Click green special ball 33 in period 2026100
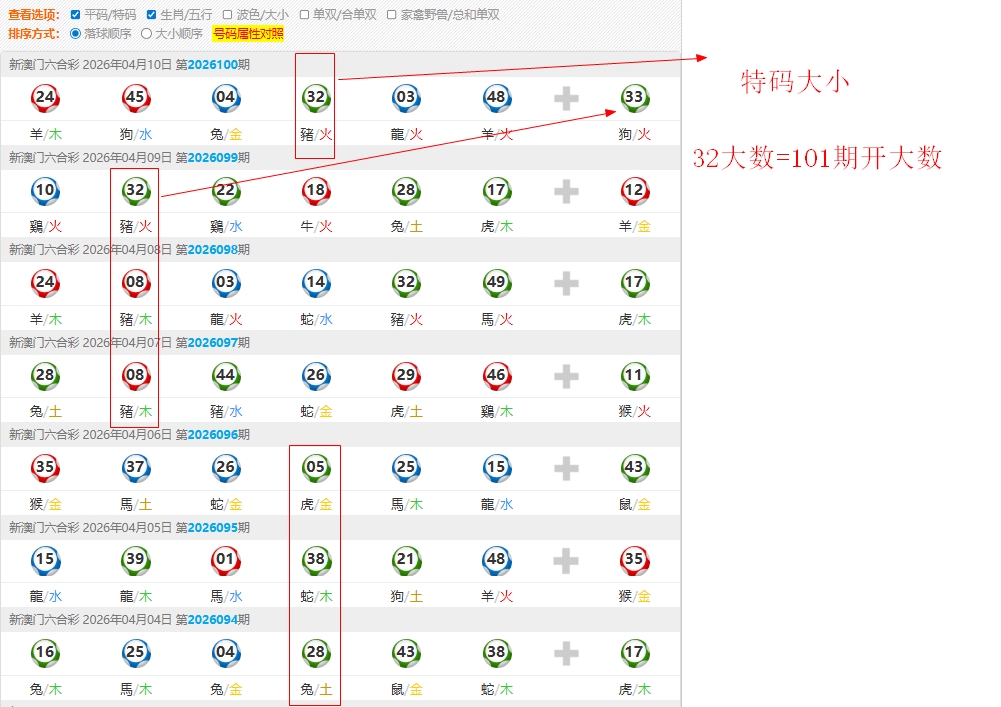This screenshot has height=707, width=1001. pos(634,97)
